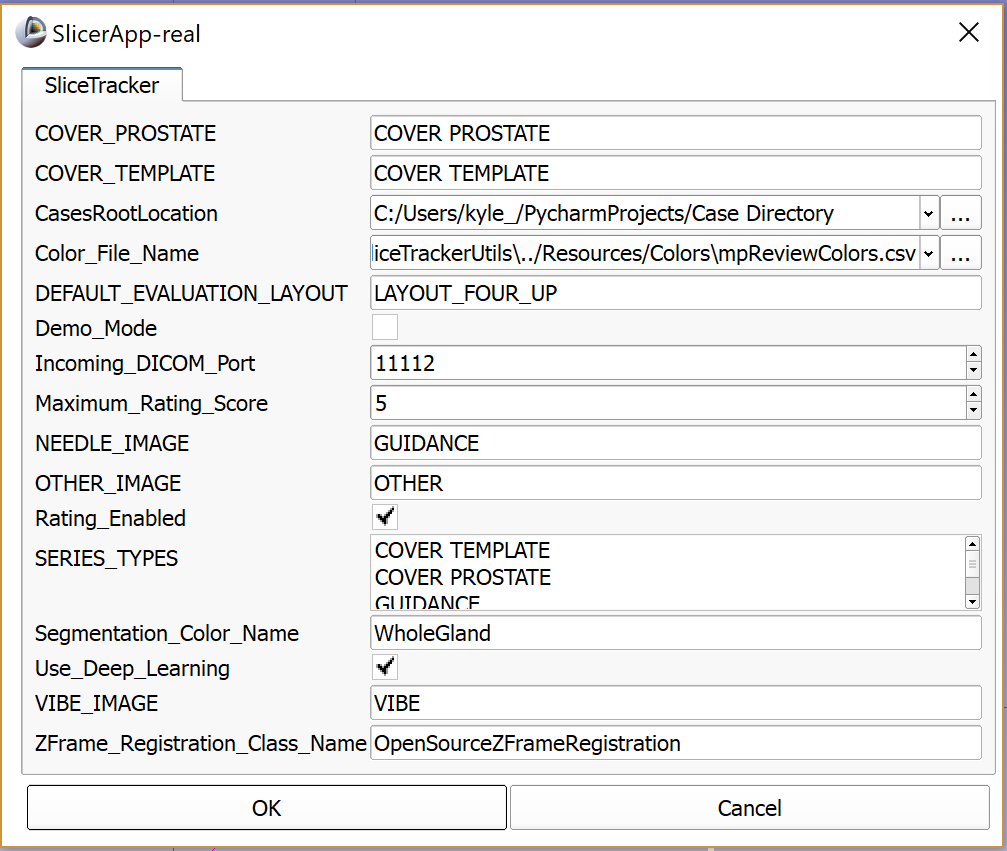Viewport: 1007px width, 851px height.
Task: Browse for CasesRootLocation directory with ellipsis button
Action: click(x=960, y=214)
